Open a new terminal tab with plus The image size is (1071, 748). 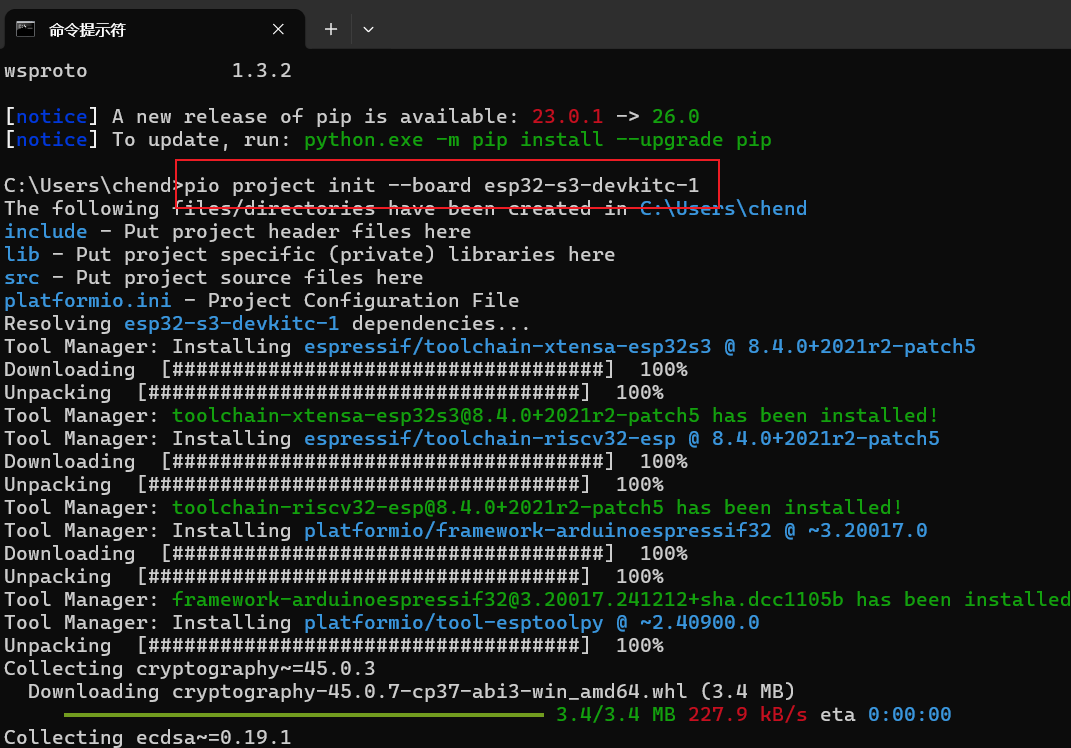pos(331,29)
